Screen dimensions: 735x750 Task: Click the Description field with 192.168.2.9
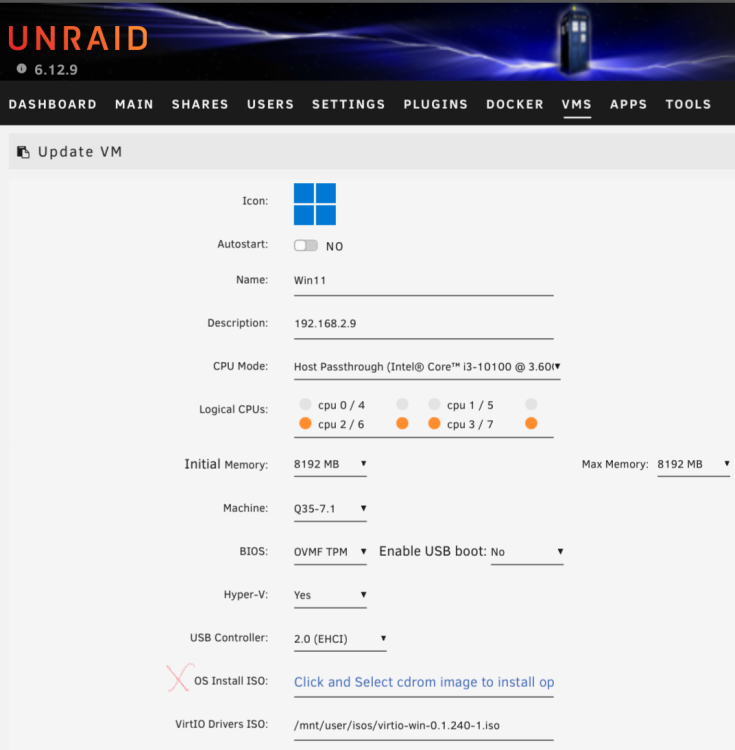point(424,324)
